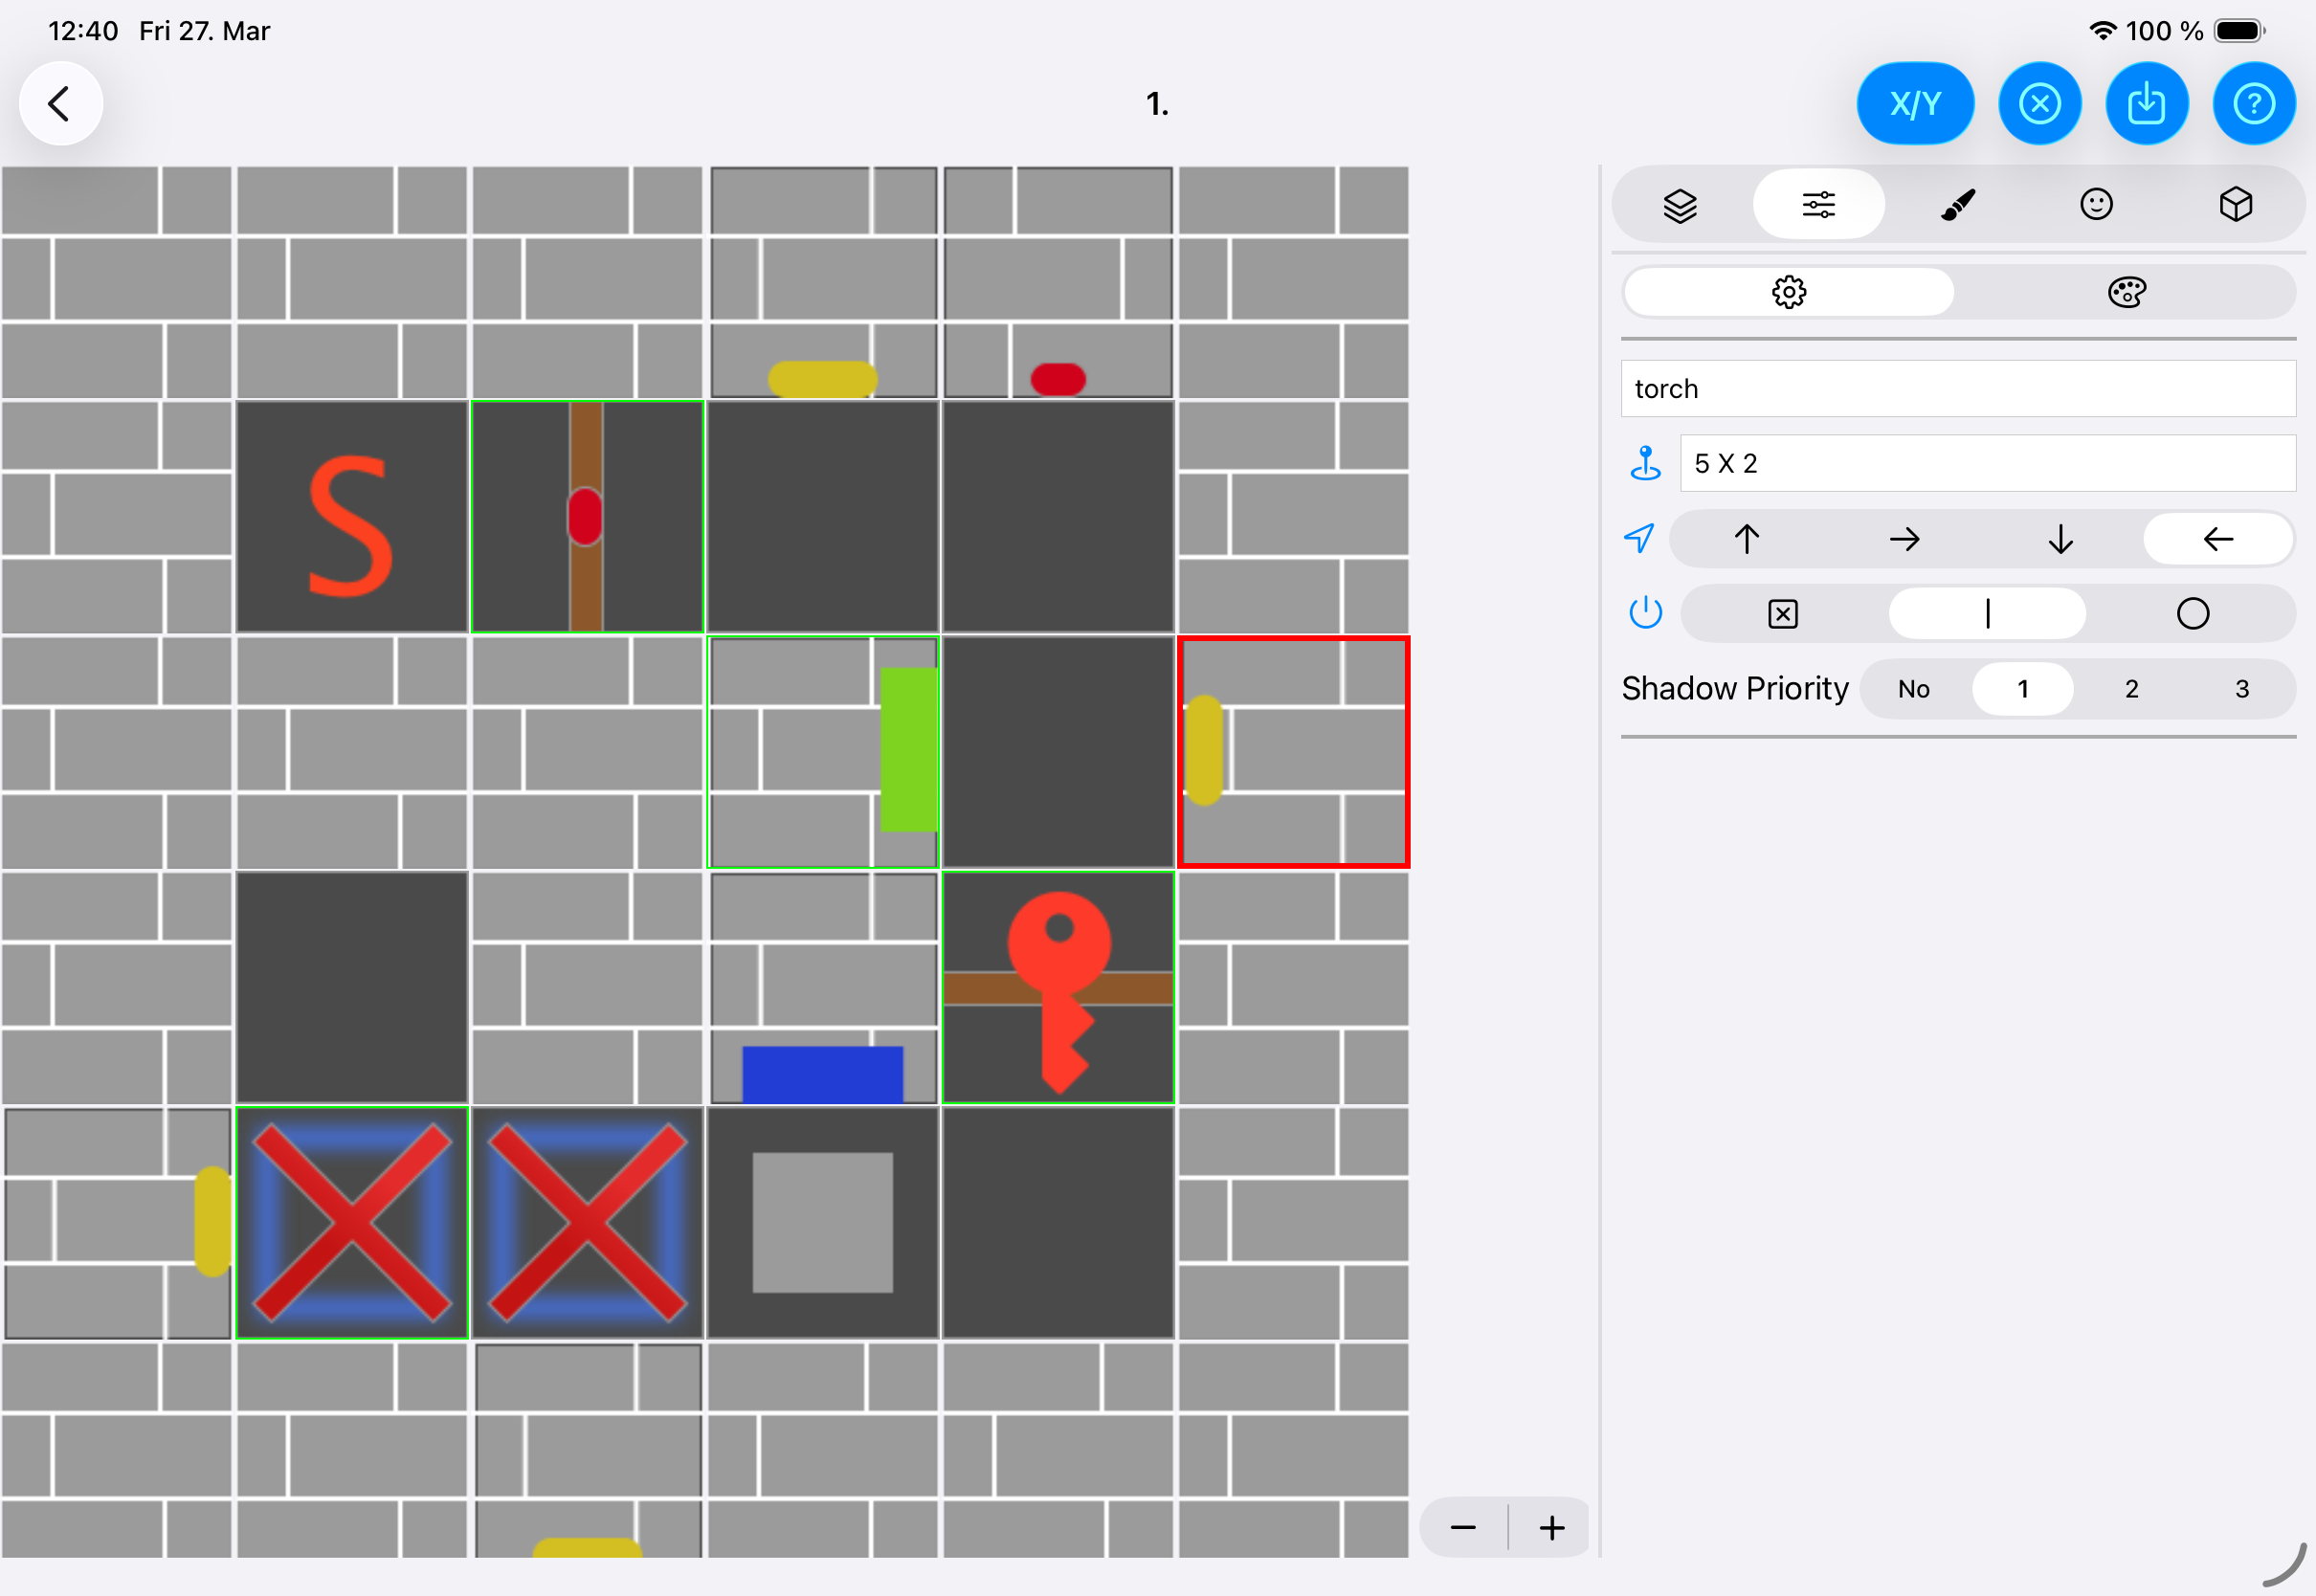Image resolution: width=2316 pixels, height=1596 pixels.
Task: Switch to the gear settings tab
Action: pyautogui.click(x=1789, y=291)
